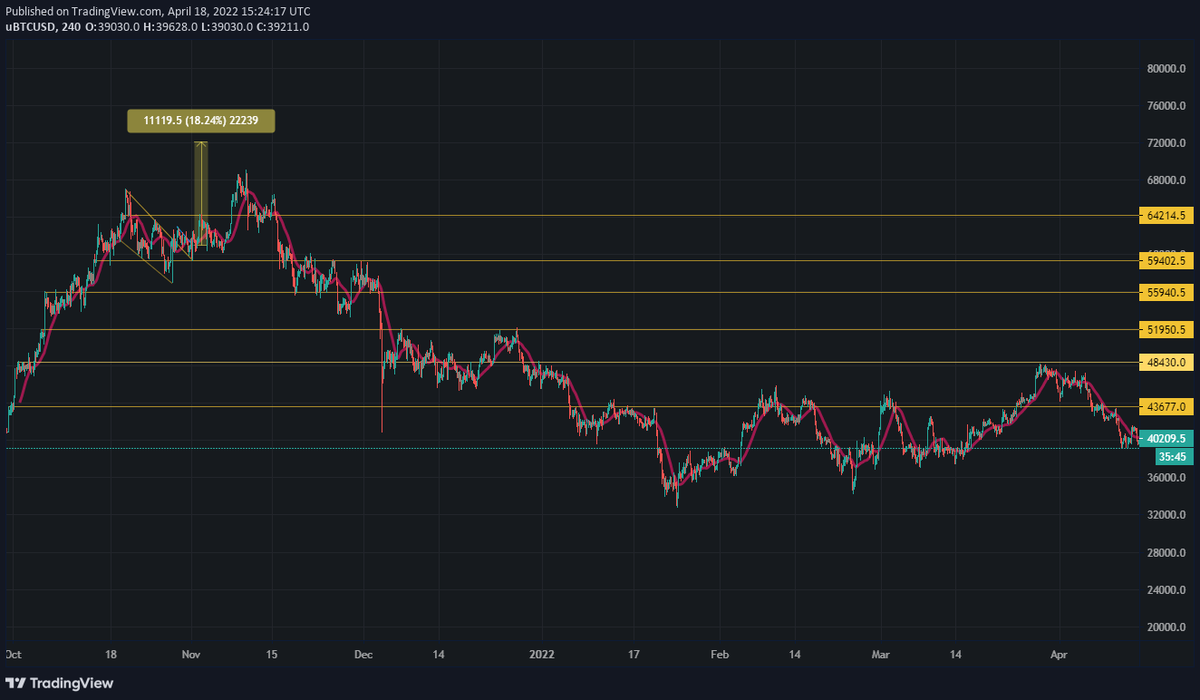
Task: Click the 68000.0 price axis label
Action: (1165, 181)
